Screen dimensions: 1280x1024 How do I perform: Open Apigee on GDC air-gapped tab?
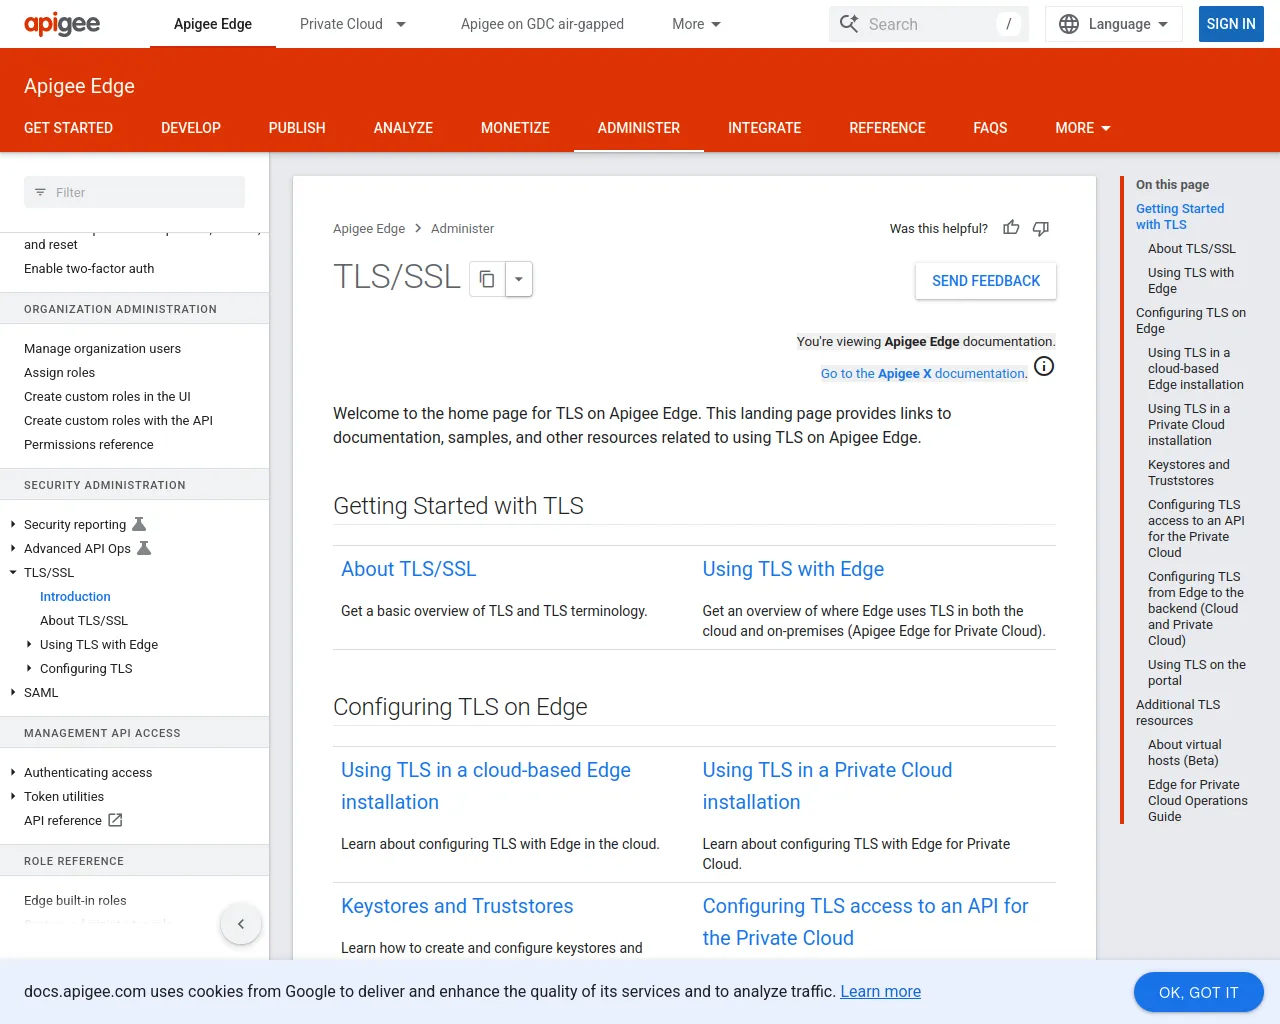[542, 24]
